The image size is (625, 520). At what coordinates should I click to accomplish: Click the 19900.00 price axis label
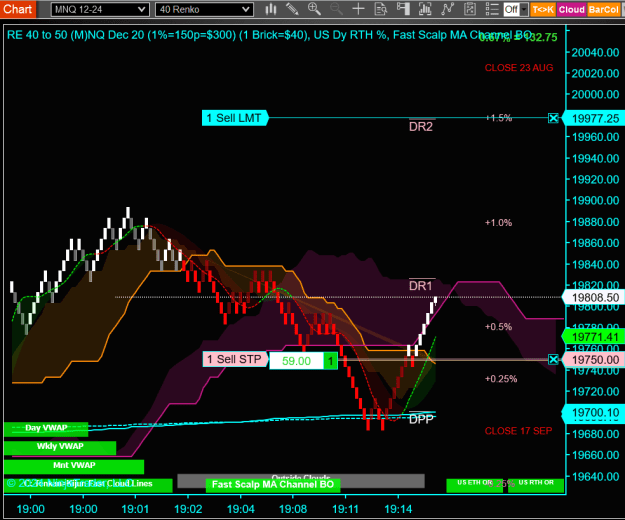pos(595,200)
